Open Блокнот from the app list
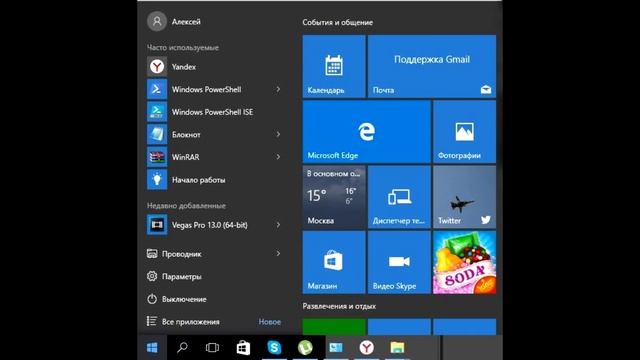The image size is (640, 360). 214,134
